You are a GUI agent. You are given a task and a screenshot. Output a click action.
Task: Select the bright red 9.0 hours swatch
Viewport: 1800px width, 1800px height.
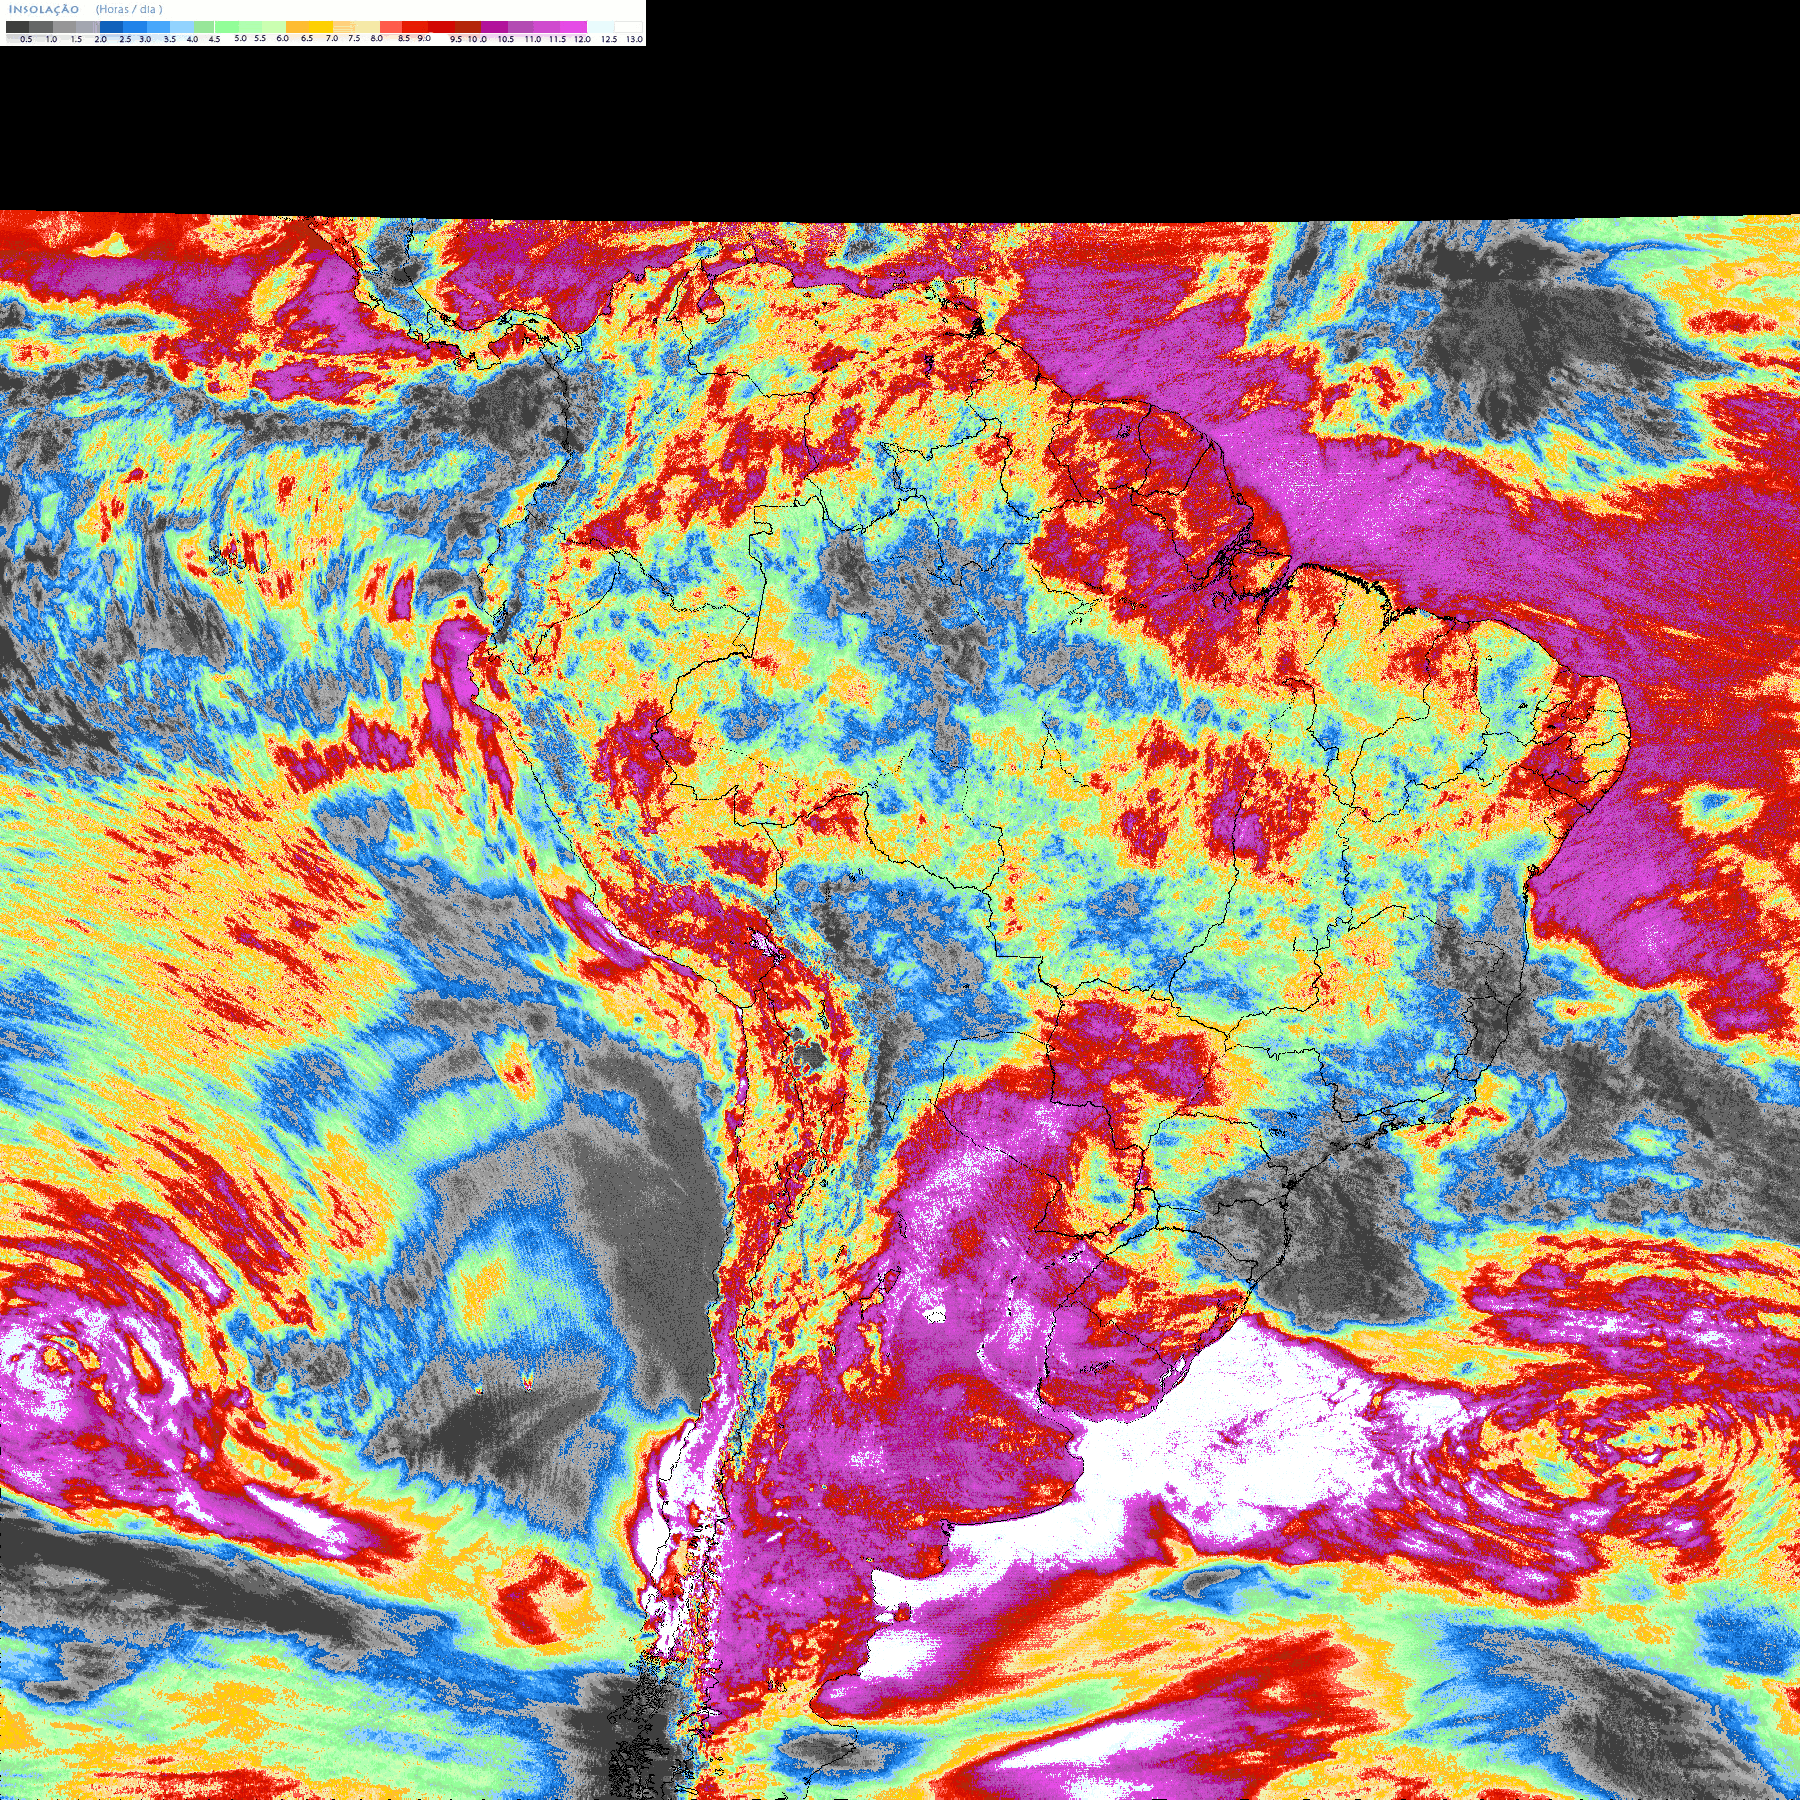click(415, 27)
